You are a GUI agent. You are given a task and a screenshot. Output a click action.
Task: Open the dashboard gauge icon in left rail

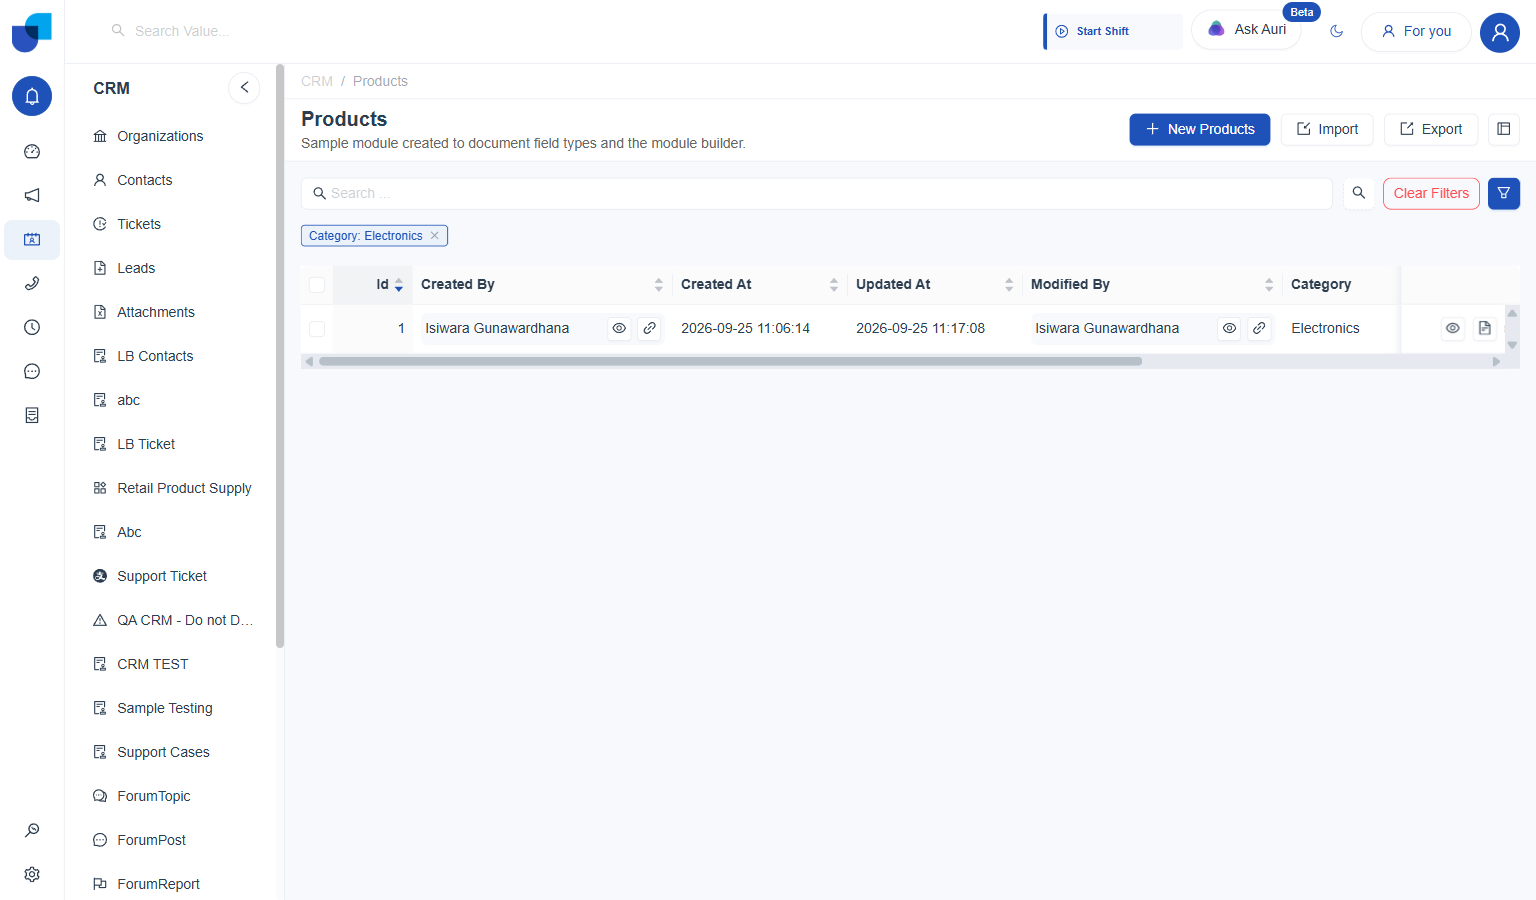[32, 152]
